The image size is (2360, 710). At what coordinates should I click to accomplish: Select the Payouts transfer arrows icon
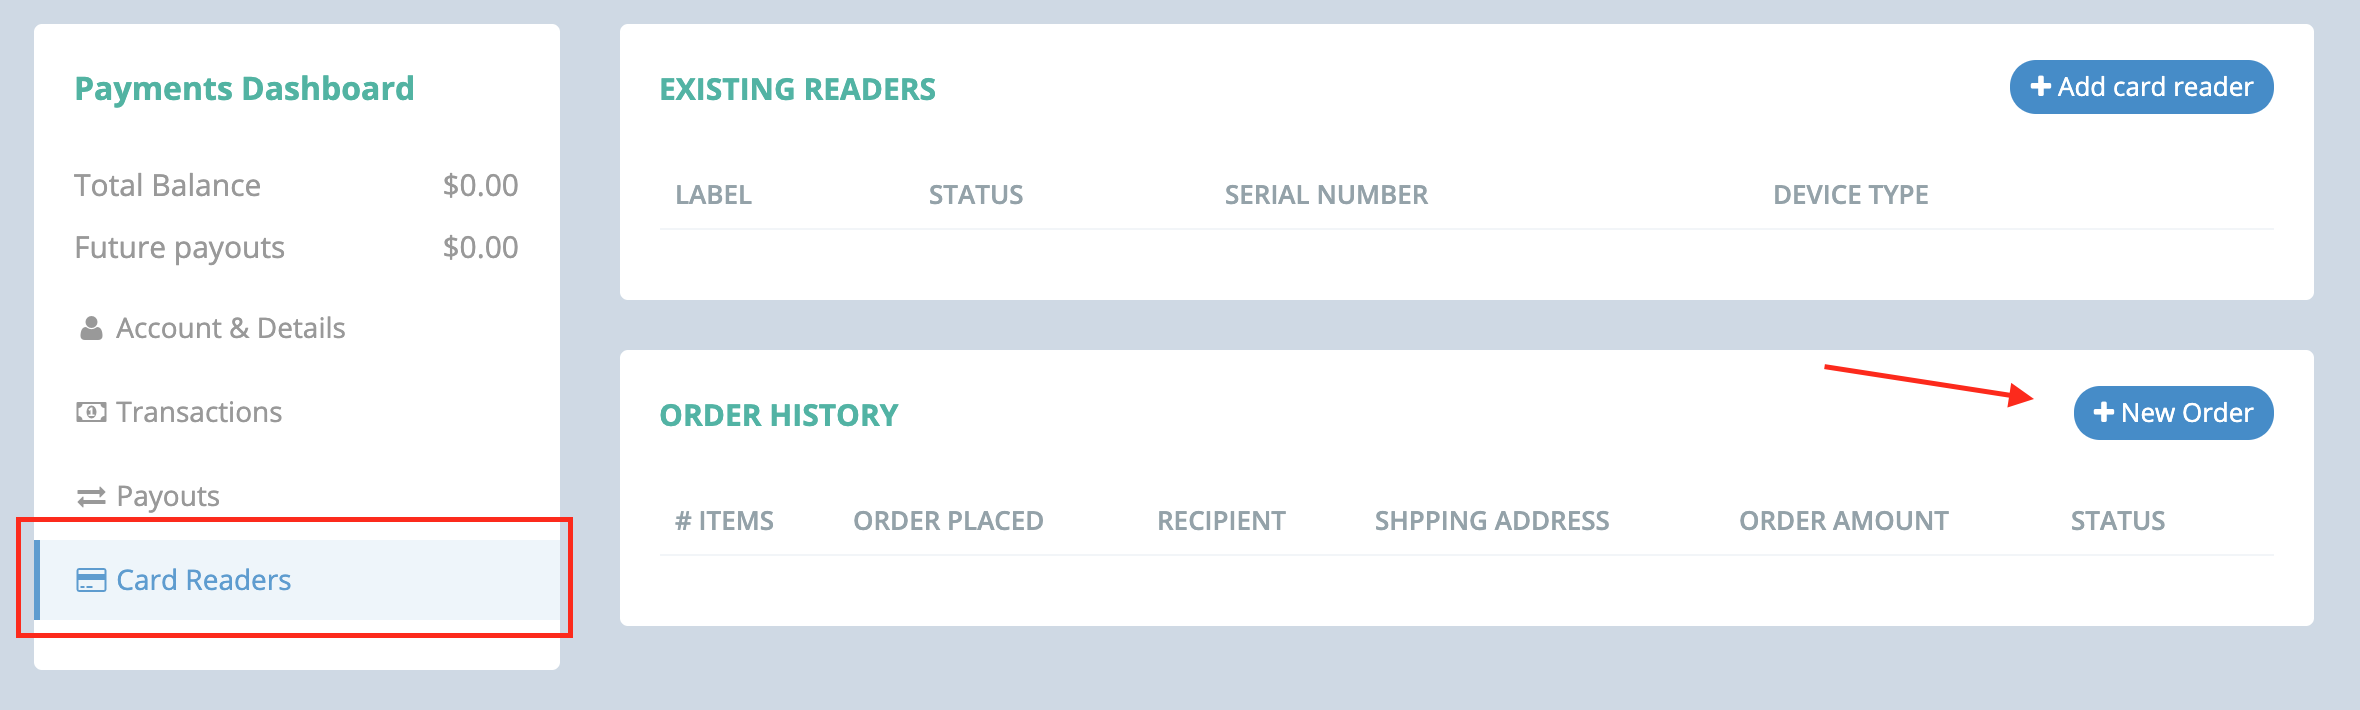click(91, 494)
